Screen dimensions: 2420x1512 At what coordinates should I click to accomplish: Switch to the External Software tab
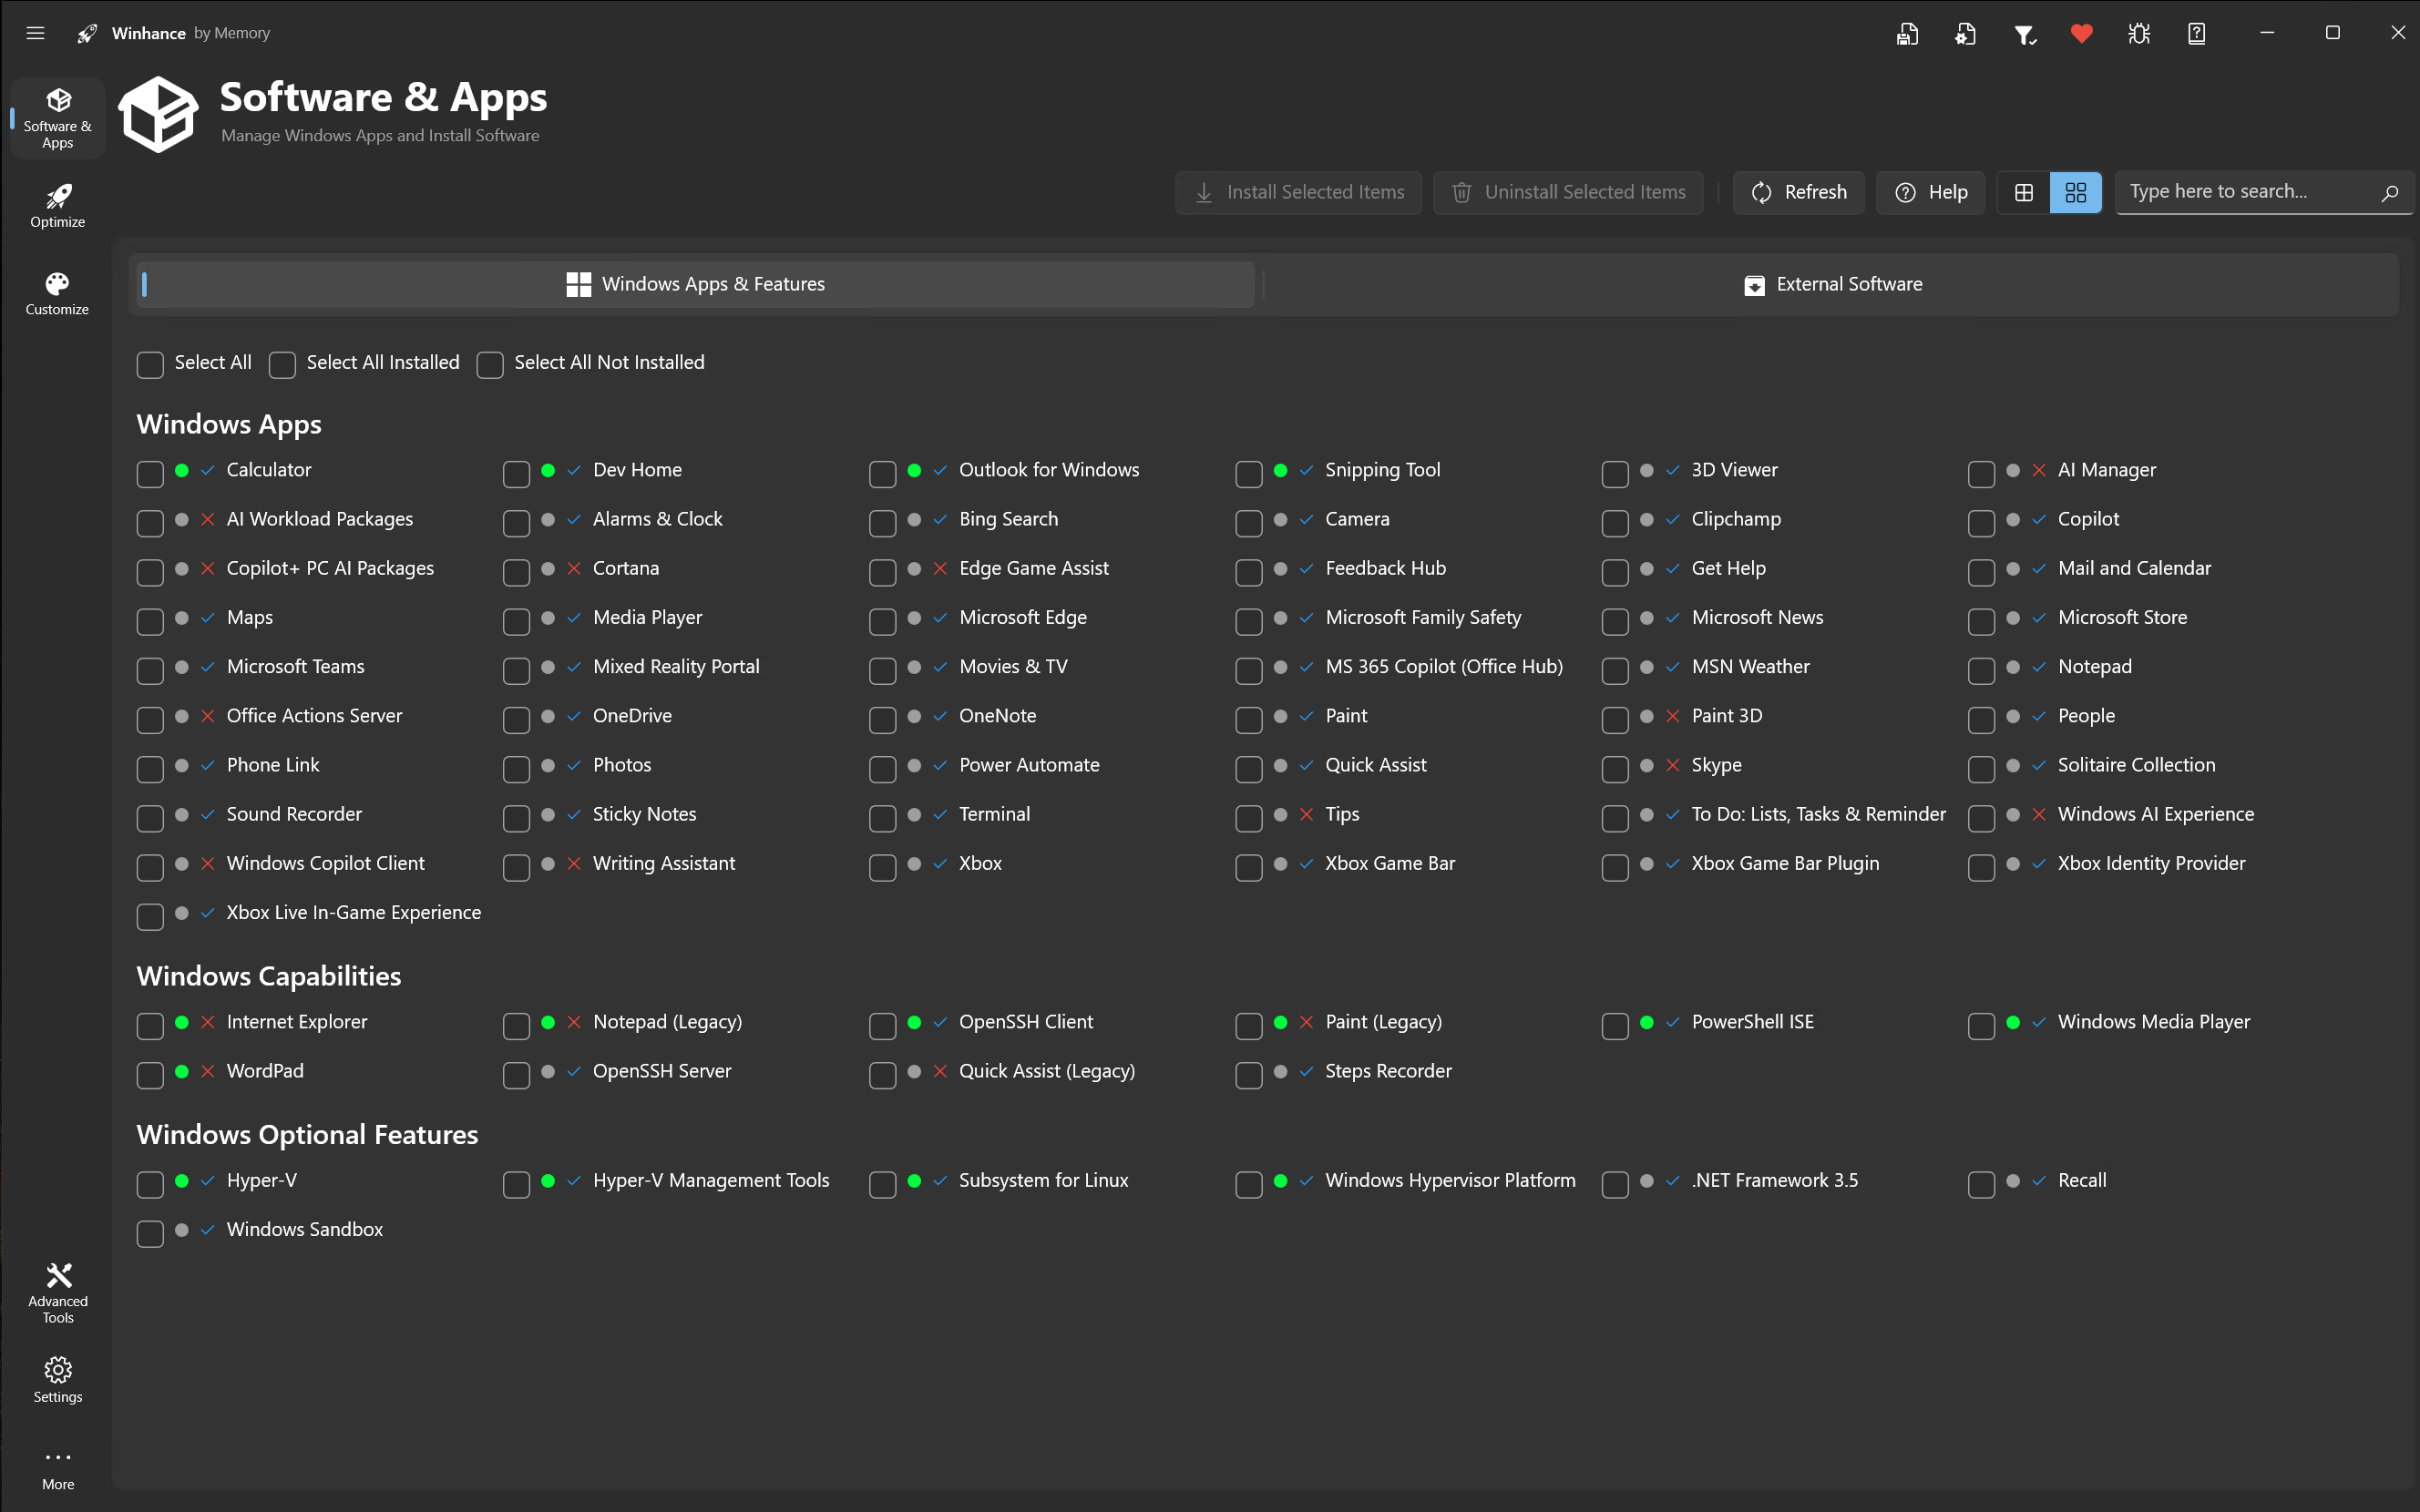pyautogui.click(x=1832, y=284)
